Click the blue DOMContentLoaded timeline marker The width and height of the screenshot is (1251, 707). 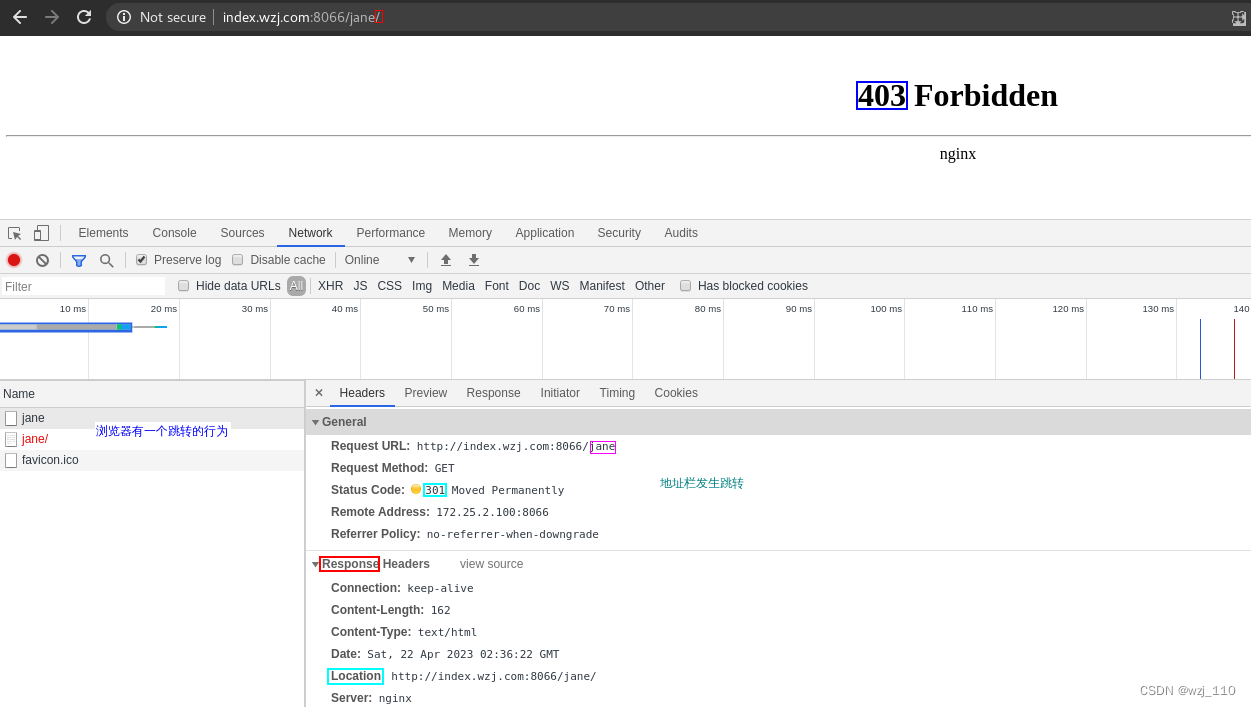pos(1200,349)
